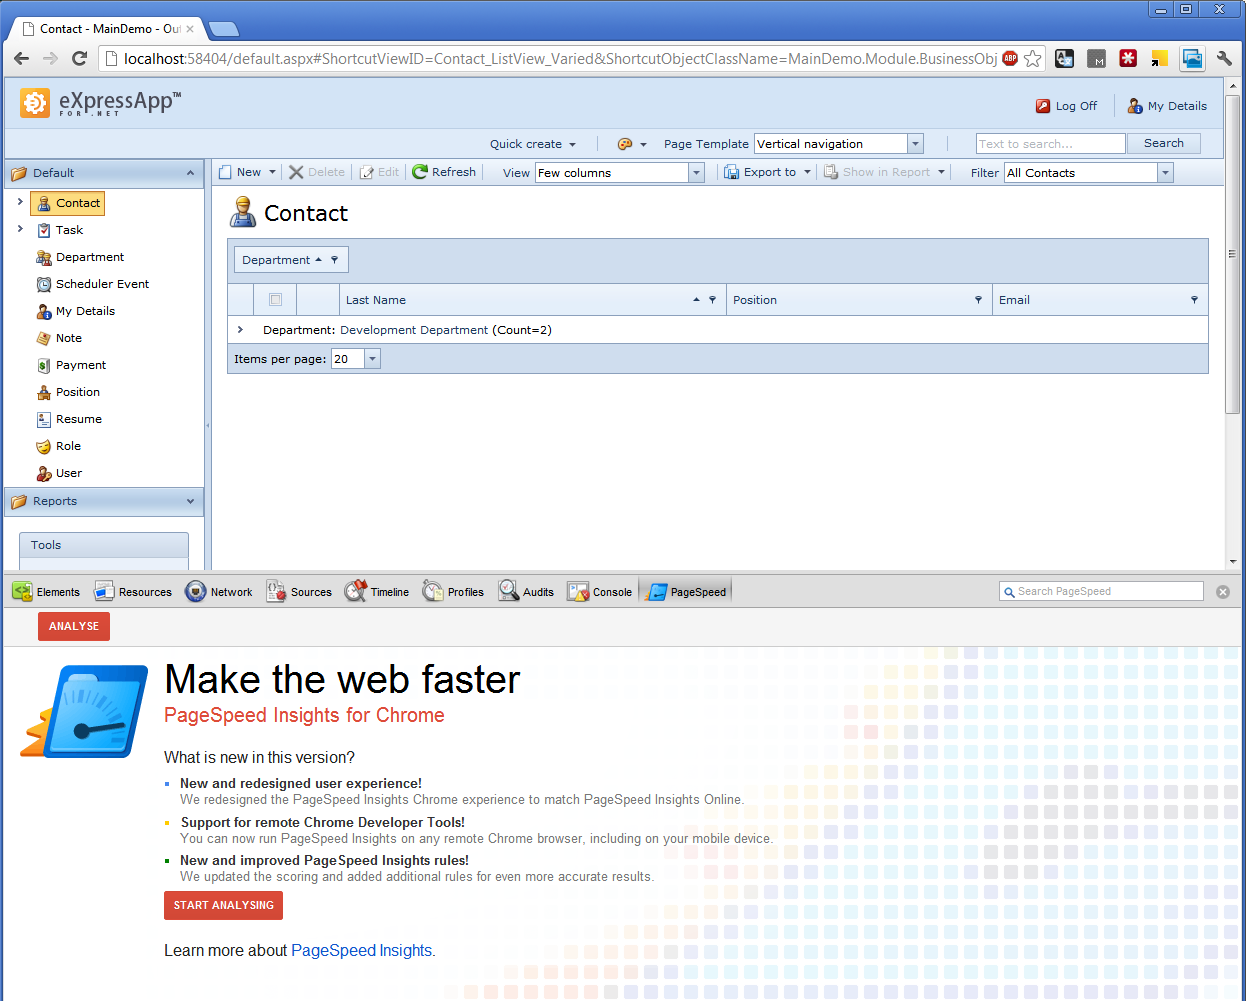Click the Delete toolbar action
Image resolution: width=1246 pixels, height=1001 pixels.
tap(317, 172)
